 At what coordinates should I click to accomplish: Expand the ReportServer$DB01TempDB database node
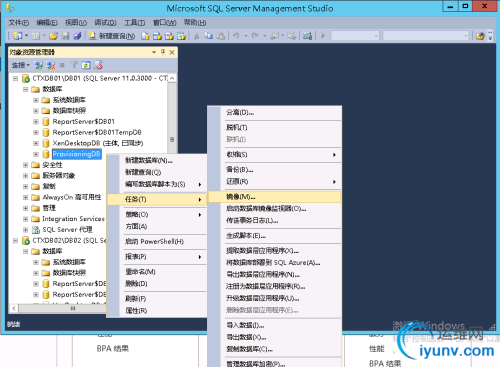point(36,132)
